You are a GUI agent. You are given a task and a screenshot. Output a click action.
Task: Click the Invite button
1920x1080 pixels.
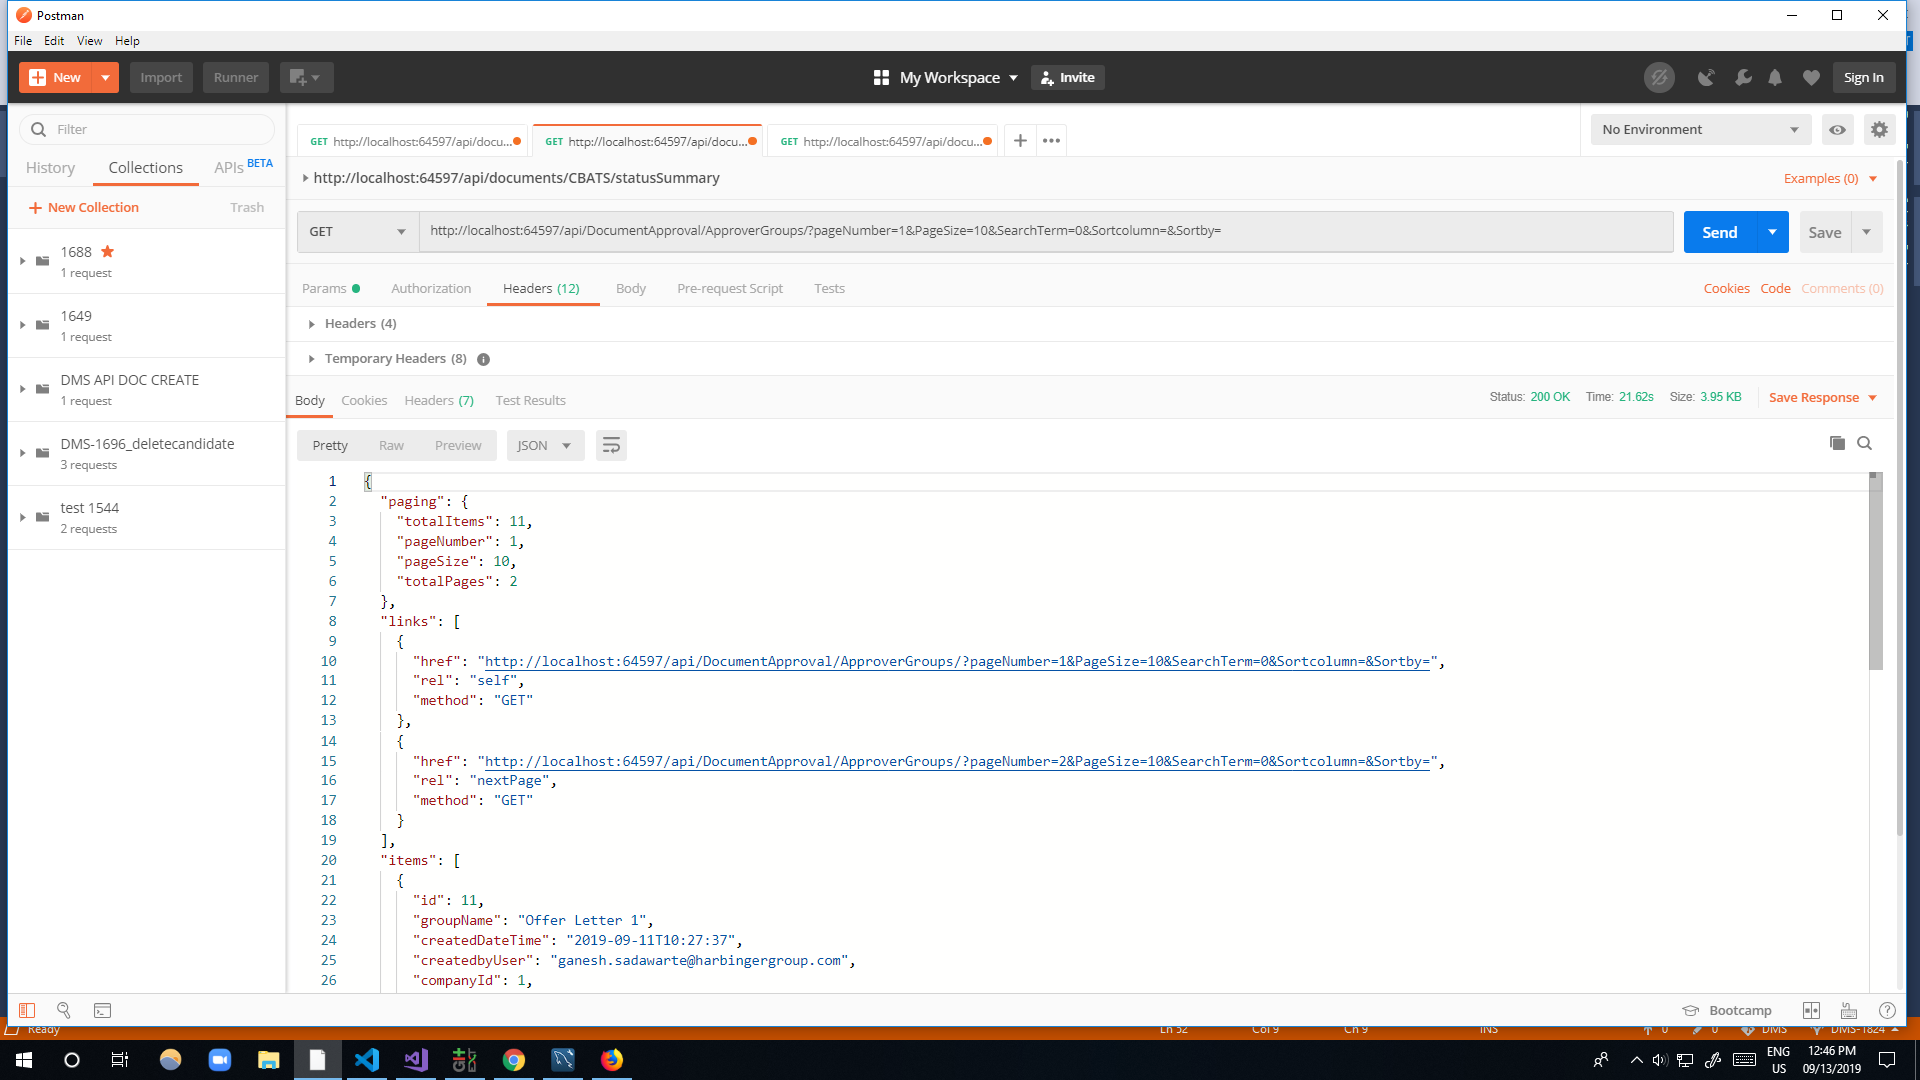(x=1068, y=77)
